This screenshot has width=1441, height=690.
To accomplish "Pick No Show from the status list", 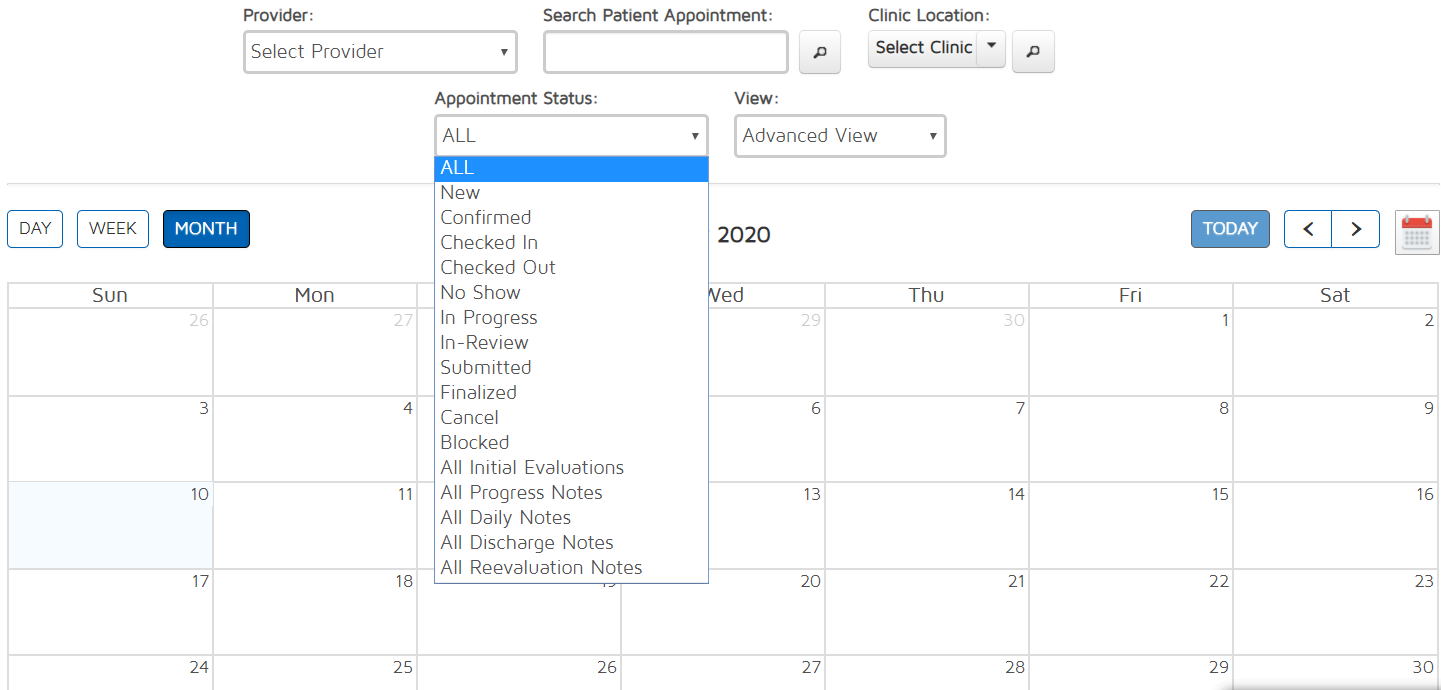I will point(480,293).
